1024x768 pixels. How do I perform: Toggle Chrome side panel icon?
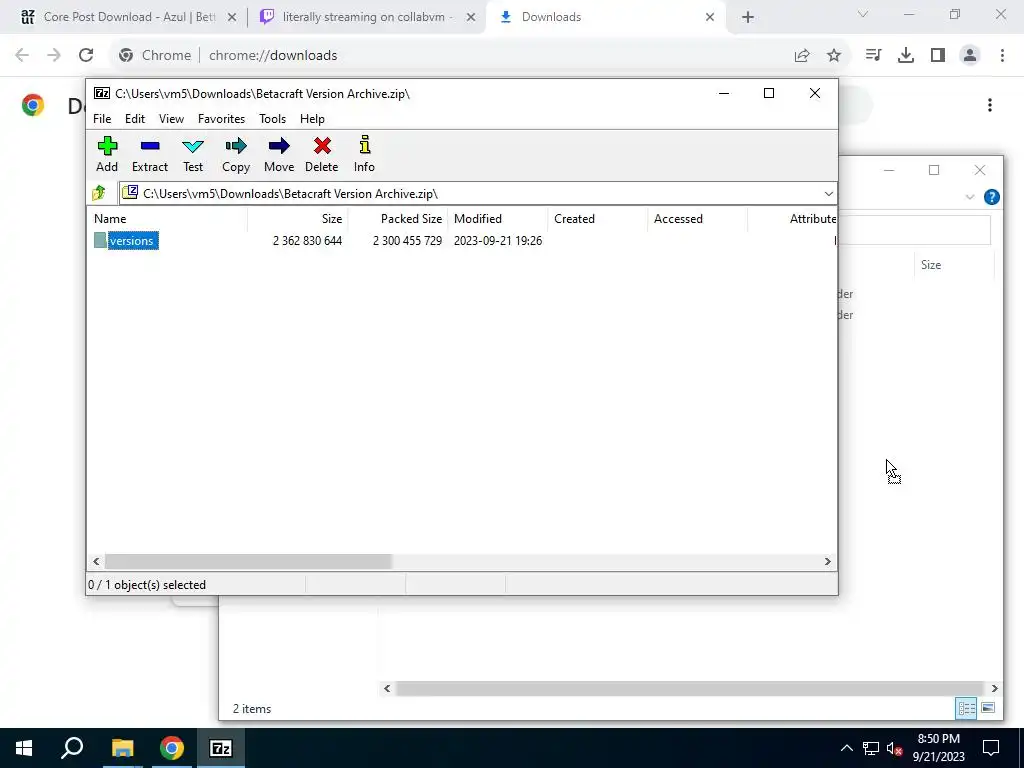click(x=938, y=55)
